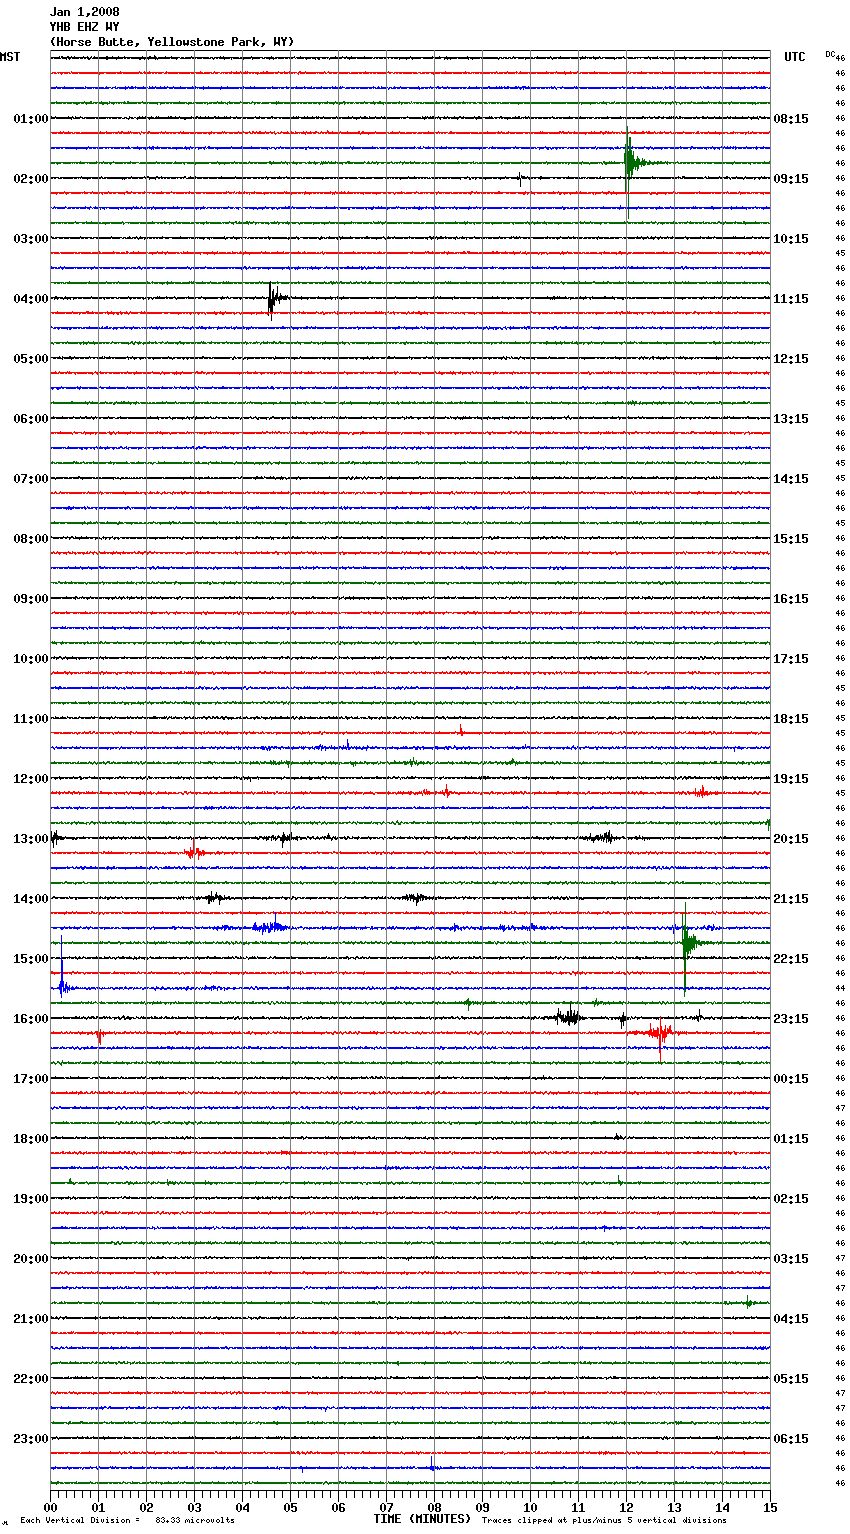This screenshot has width=850, height=1534.
Task: Select the 00:15 UTC label
Action: pyautogui.click(x=791, y=1079)
